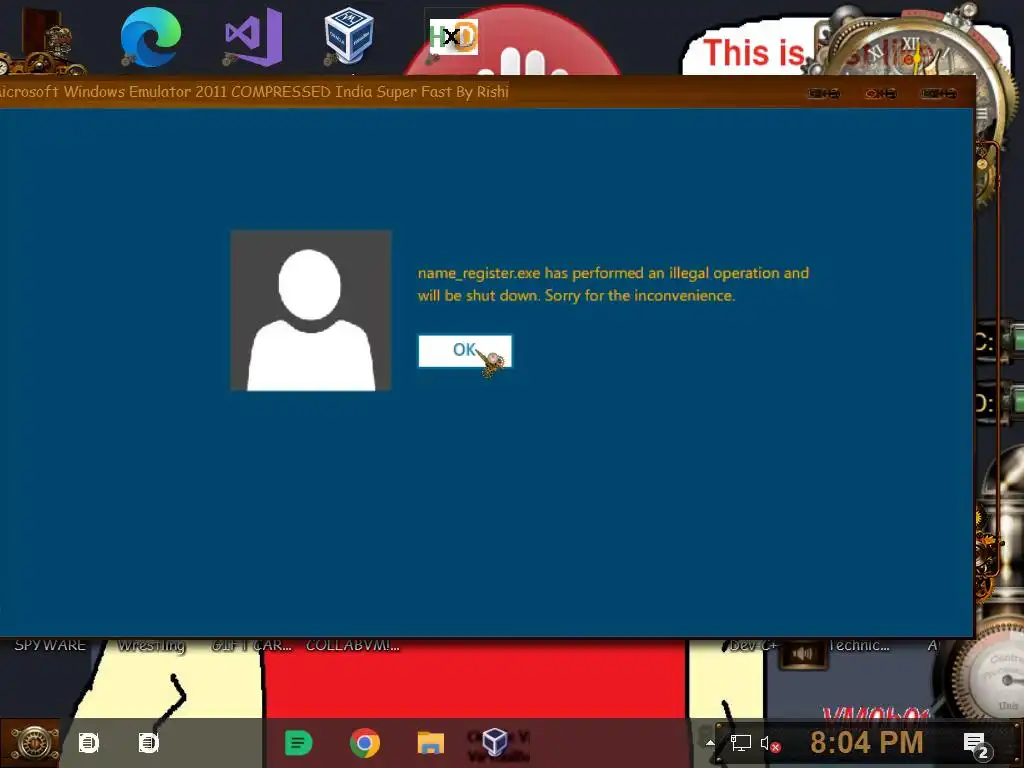Click the speaker gadget beside Technic...
The height and width of the screenshot is (768, 1024).
point(803,654)
